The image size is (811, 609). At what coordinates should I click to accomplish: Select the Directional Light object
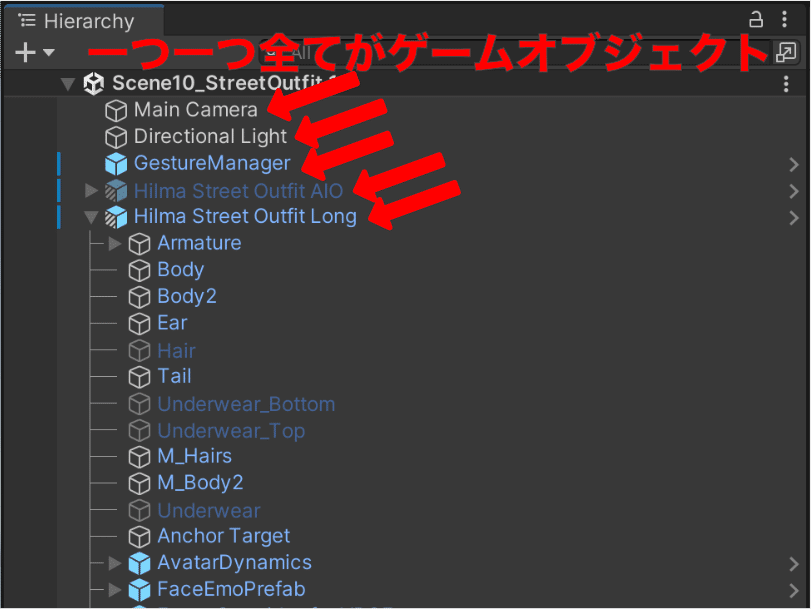[x=210, y=137]
